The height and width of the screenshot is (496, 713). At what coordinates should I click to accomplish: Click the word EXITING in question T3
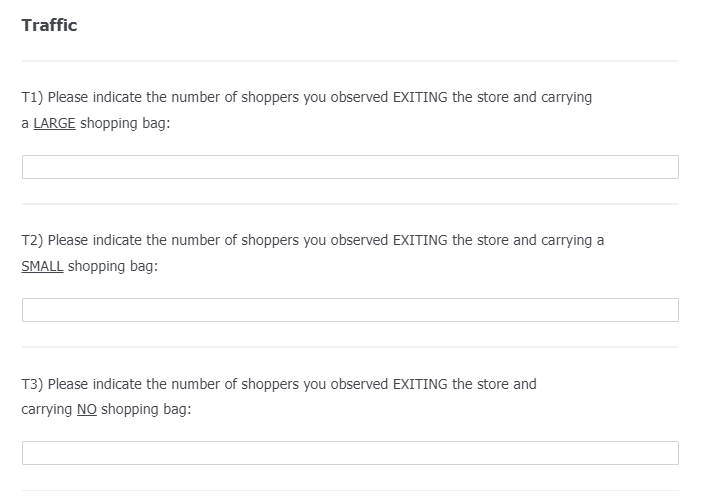(x=420, y=383)
